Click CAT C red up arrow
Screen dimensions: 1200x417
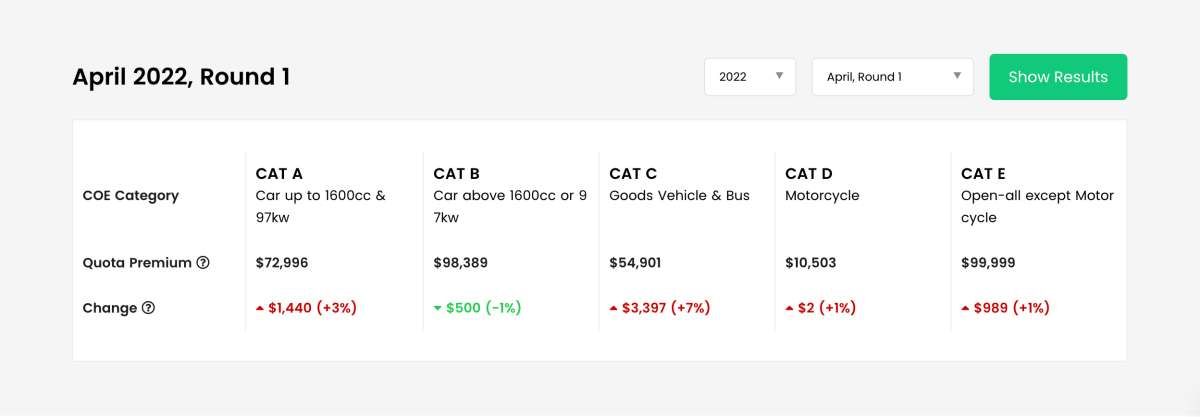(613, 308)
